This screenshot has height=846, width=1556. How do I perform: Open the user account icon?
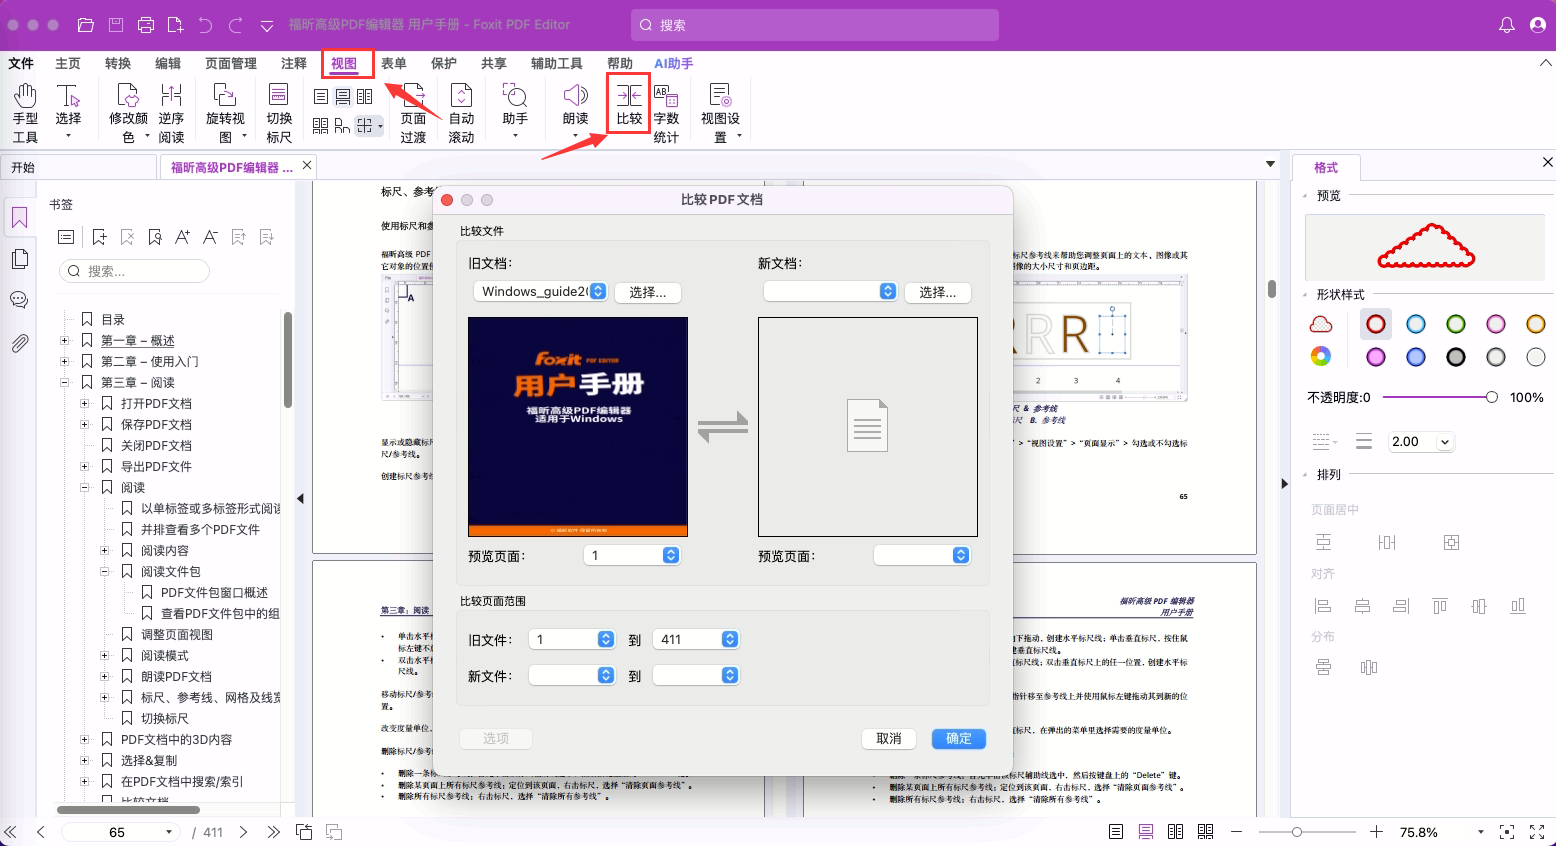click(1538, 25)
